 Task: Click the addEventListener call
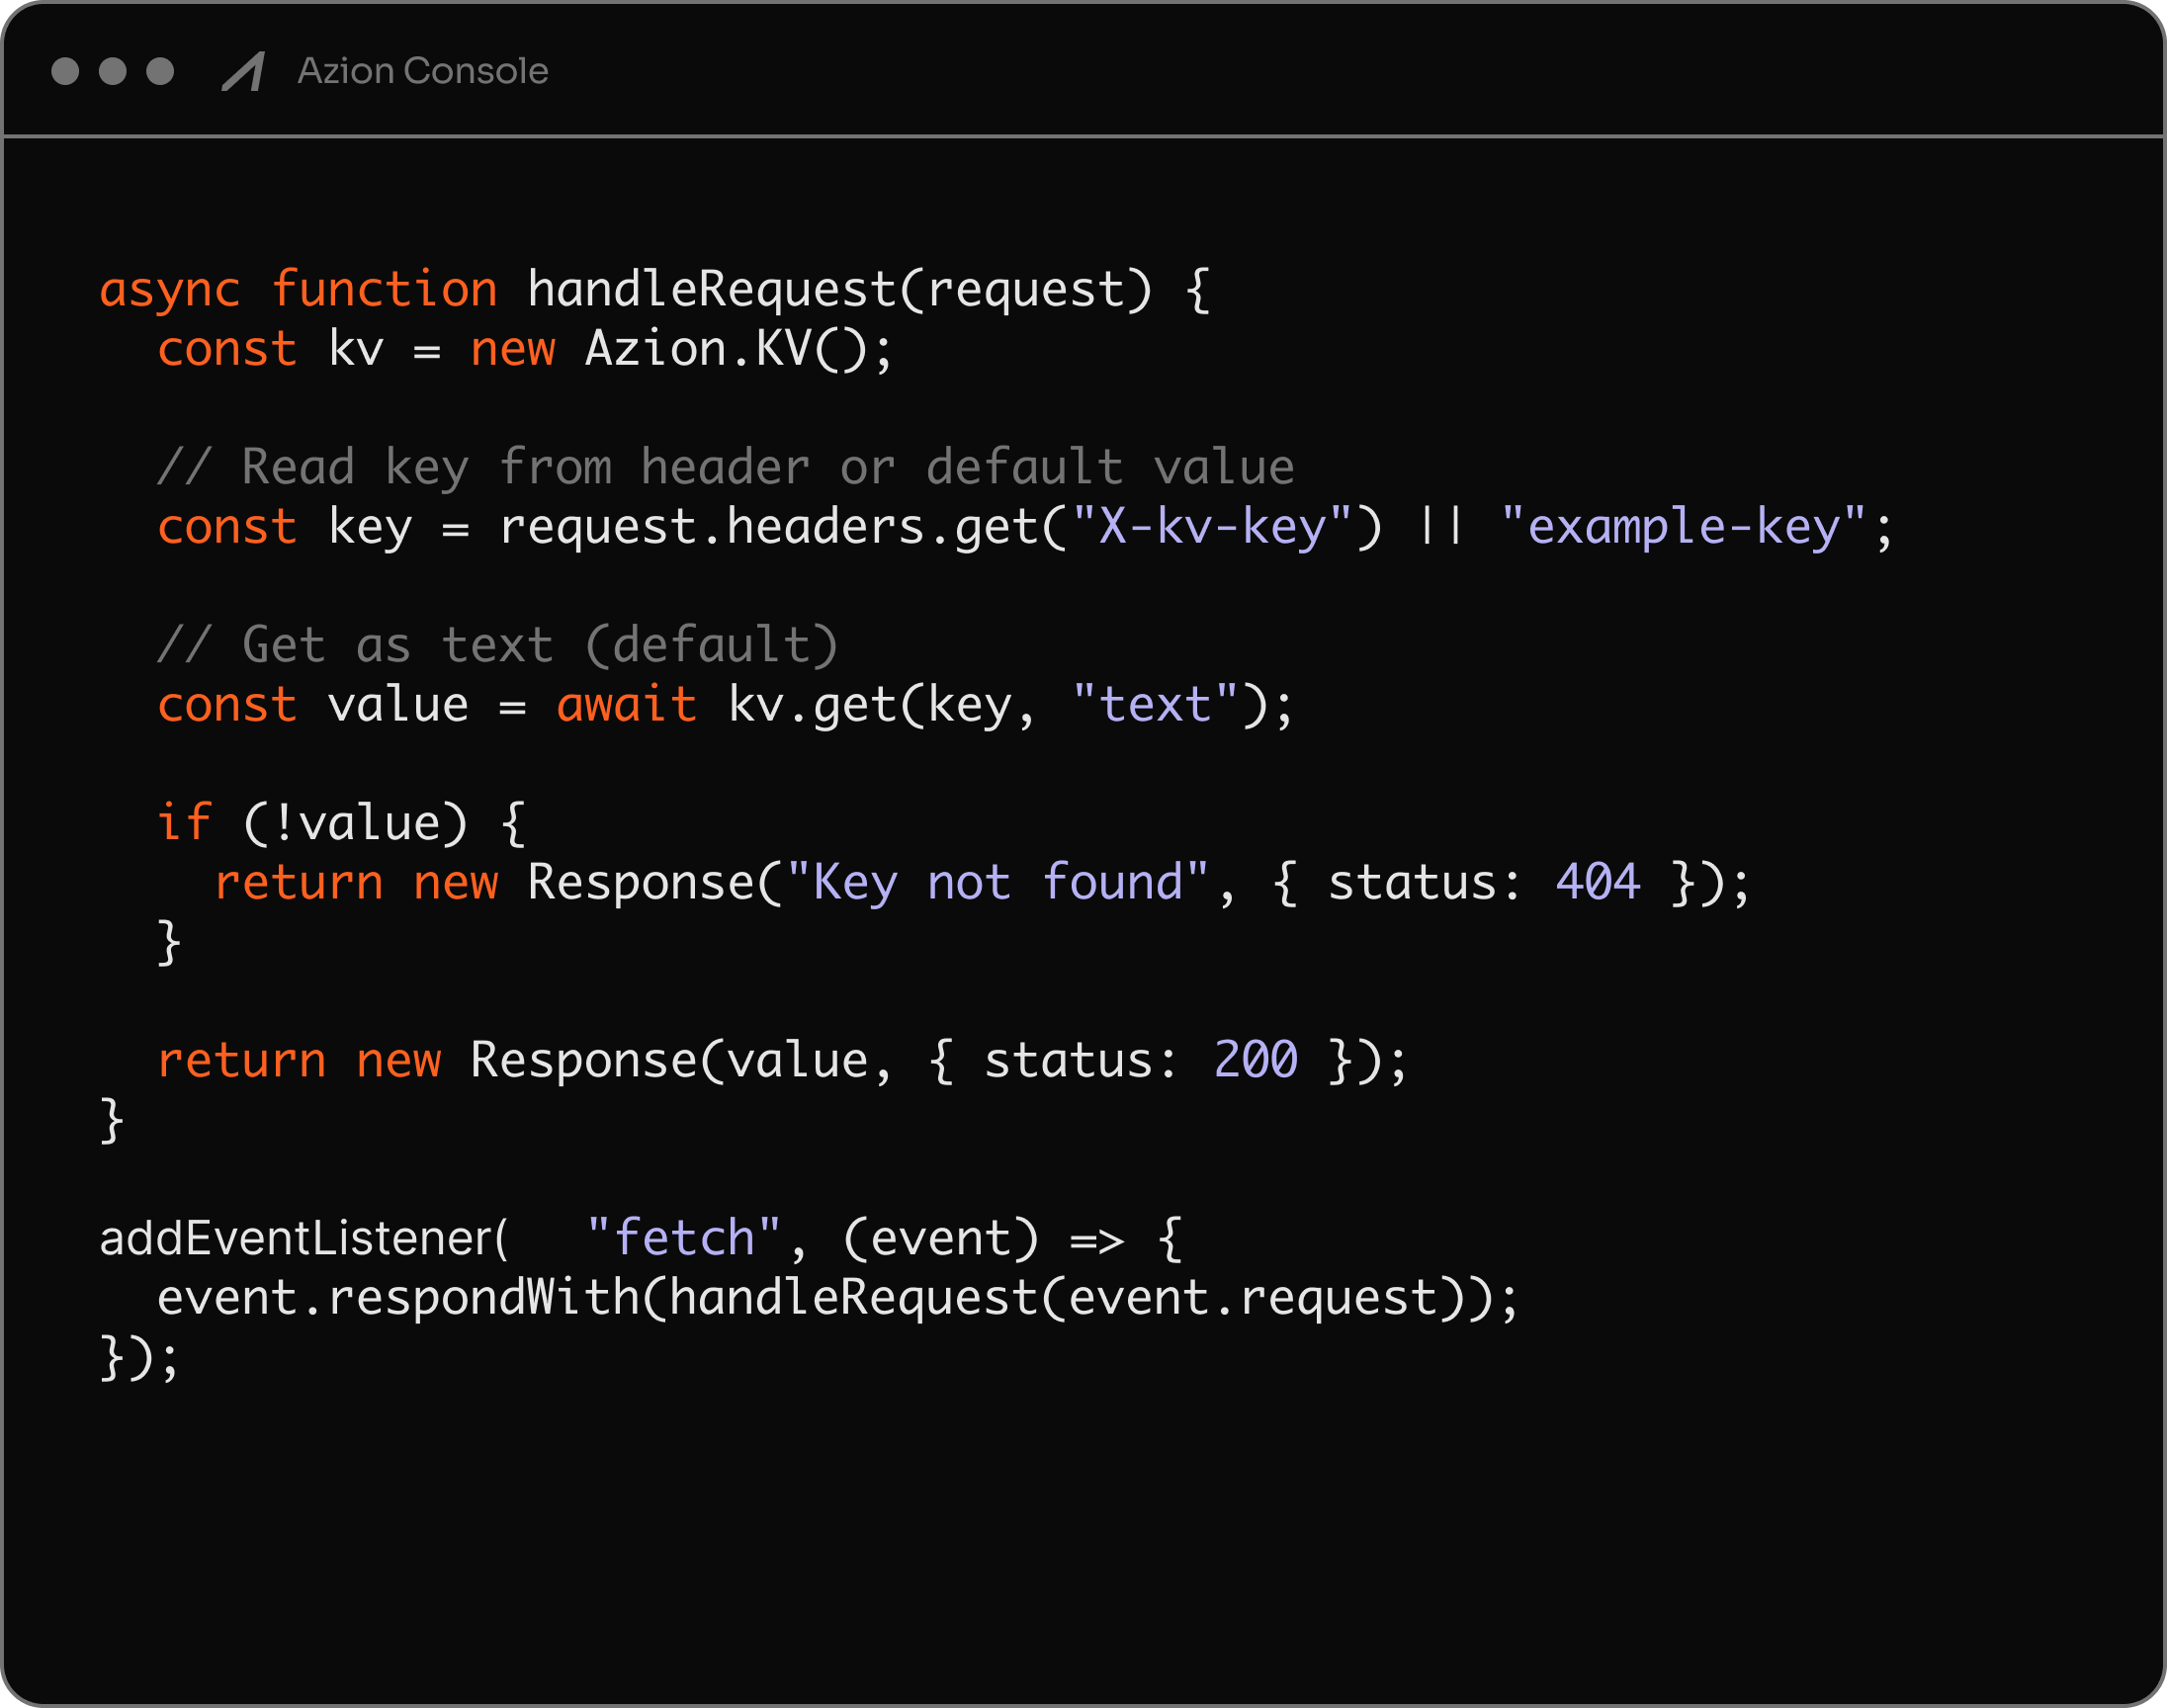(296, 1238)
